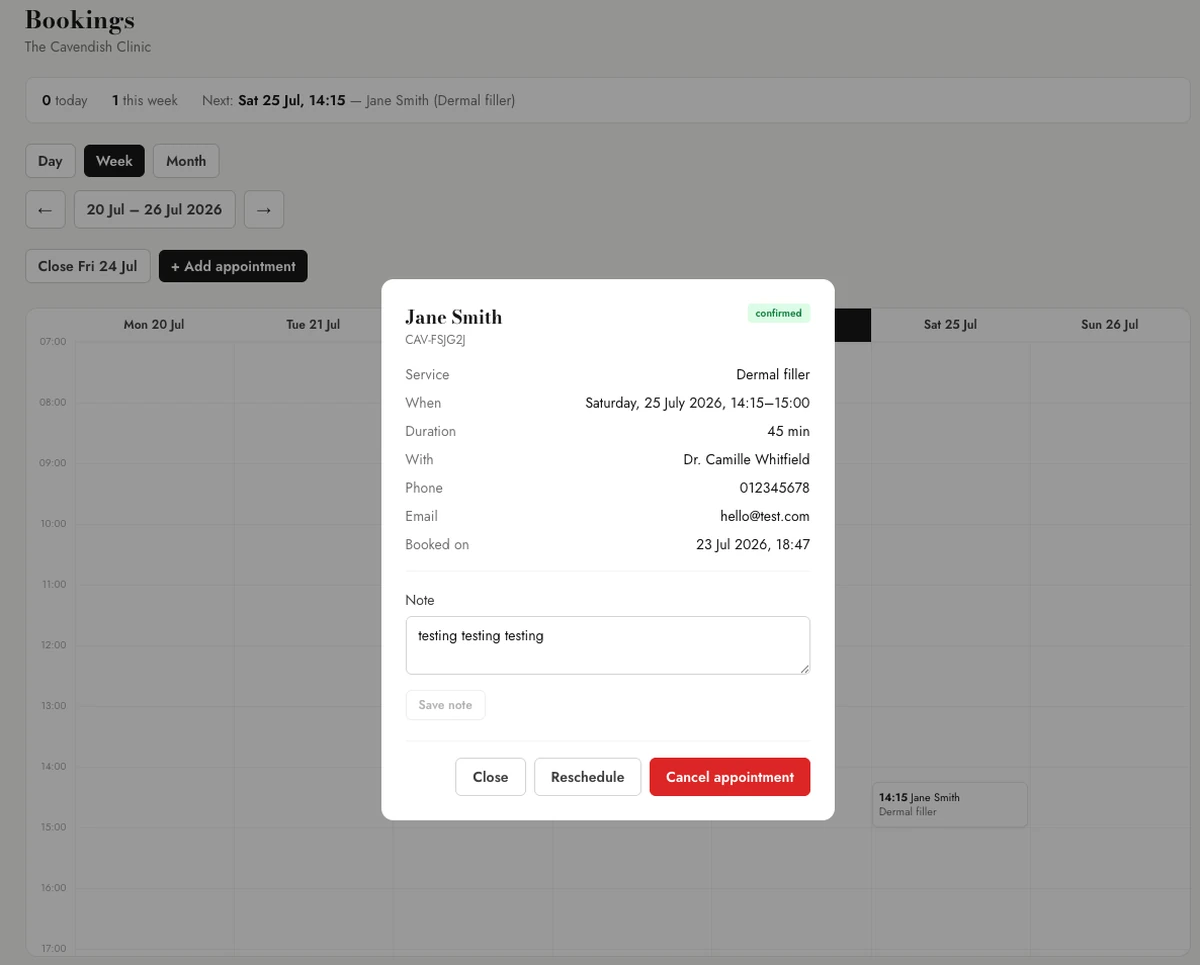Click the Dermal filler service value
1200x965 pixels.
point(773,374)
